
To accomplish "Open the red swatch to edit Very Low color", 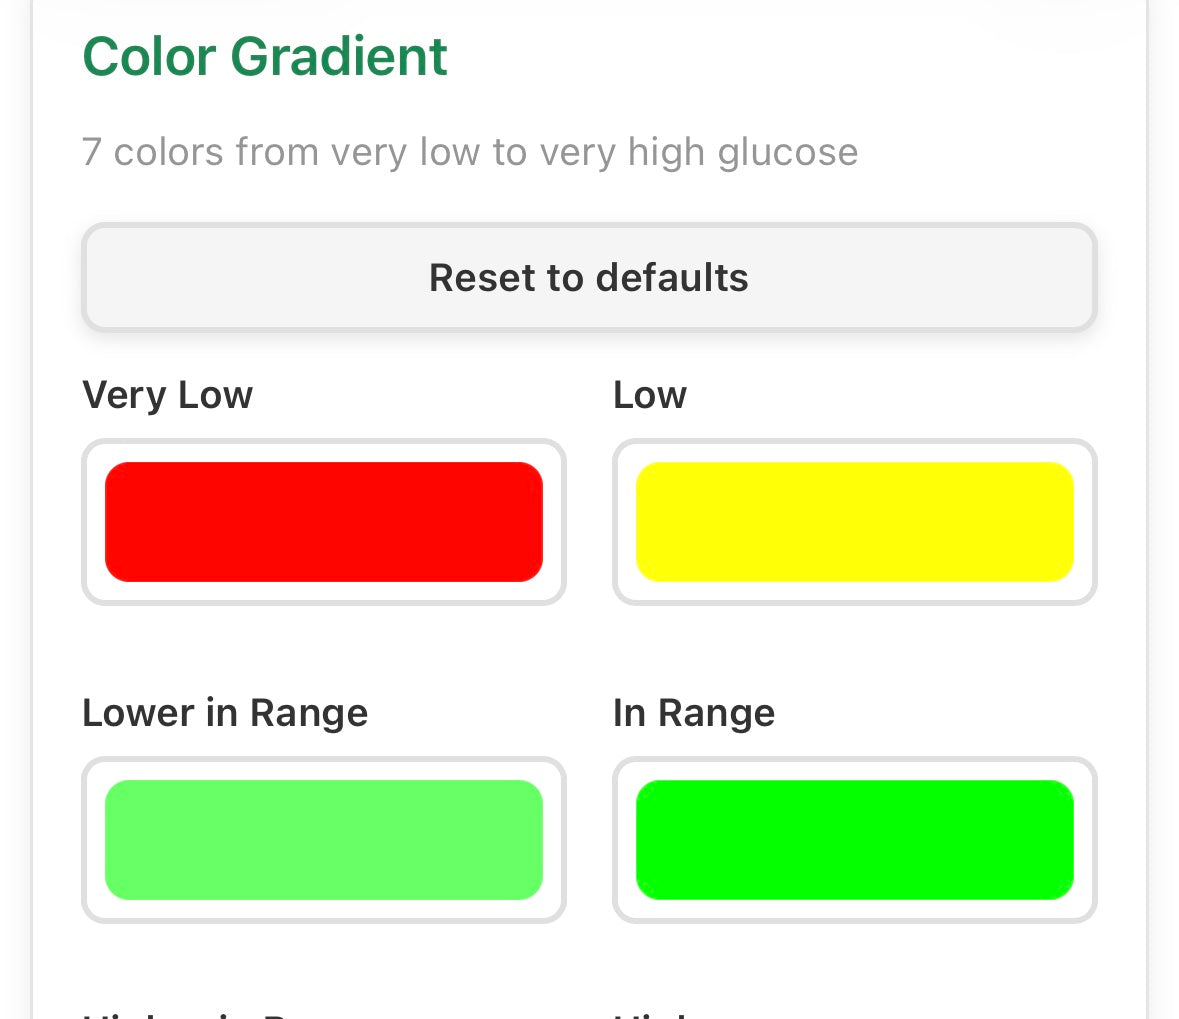I will (323, 521).
